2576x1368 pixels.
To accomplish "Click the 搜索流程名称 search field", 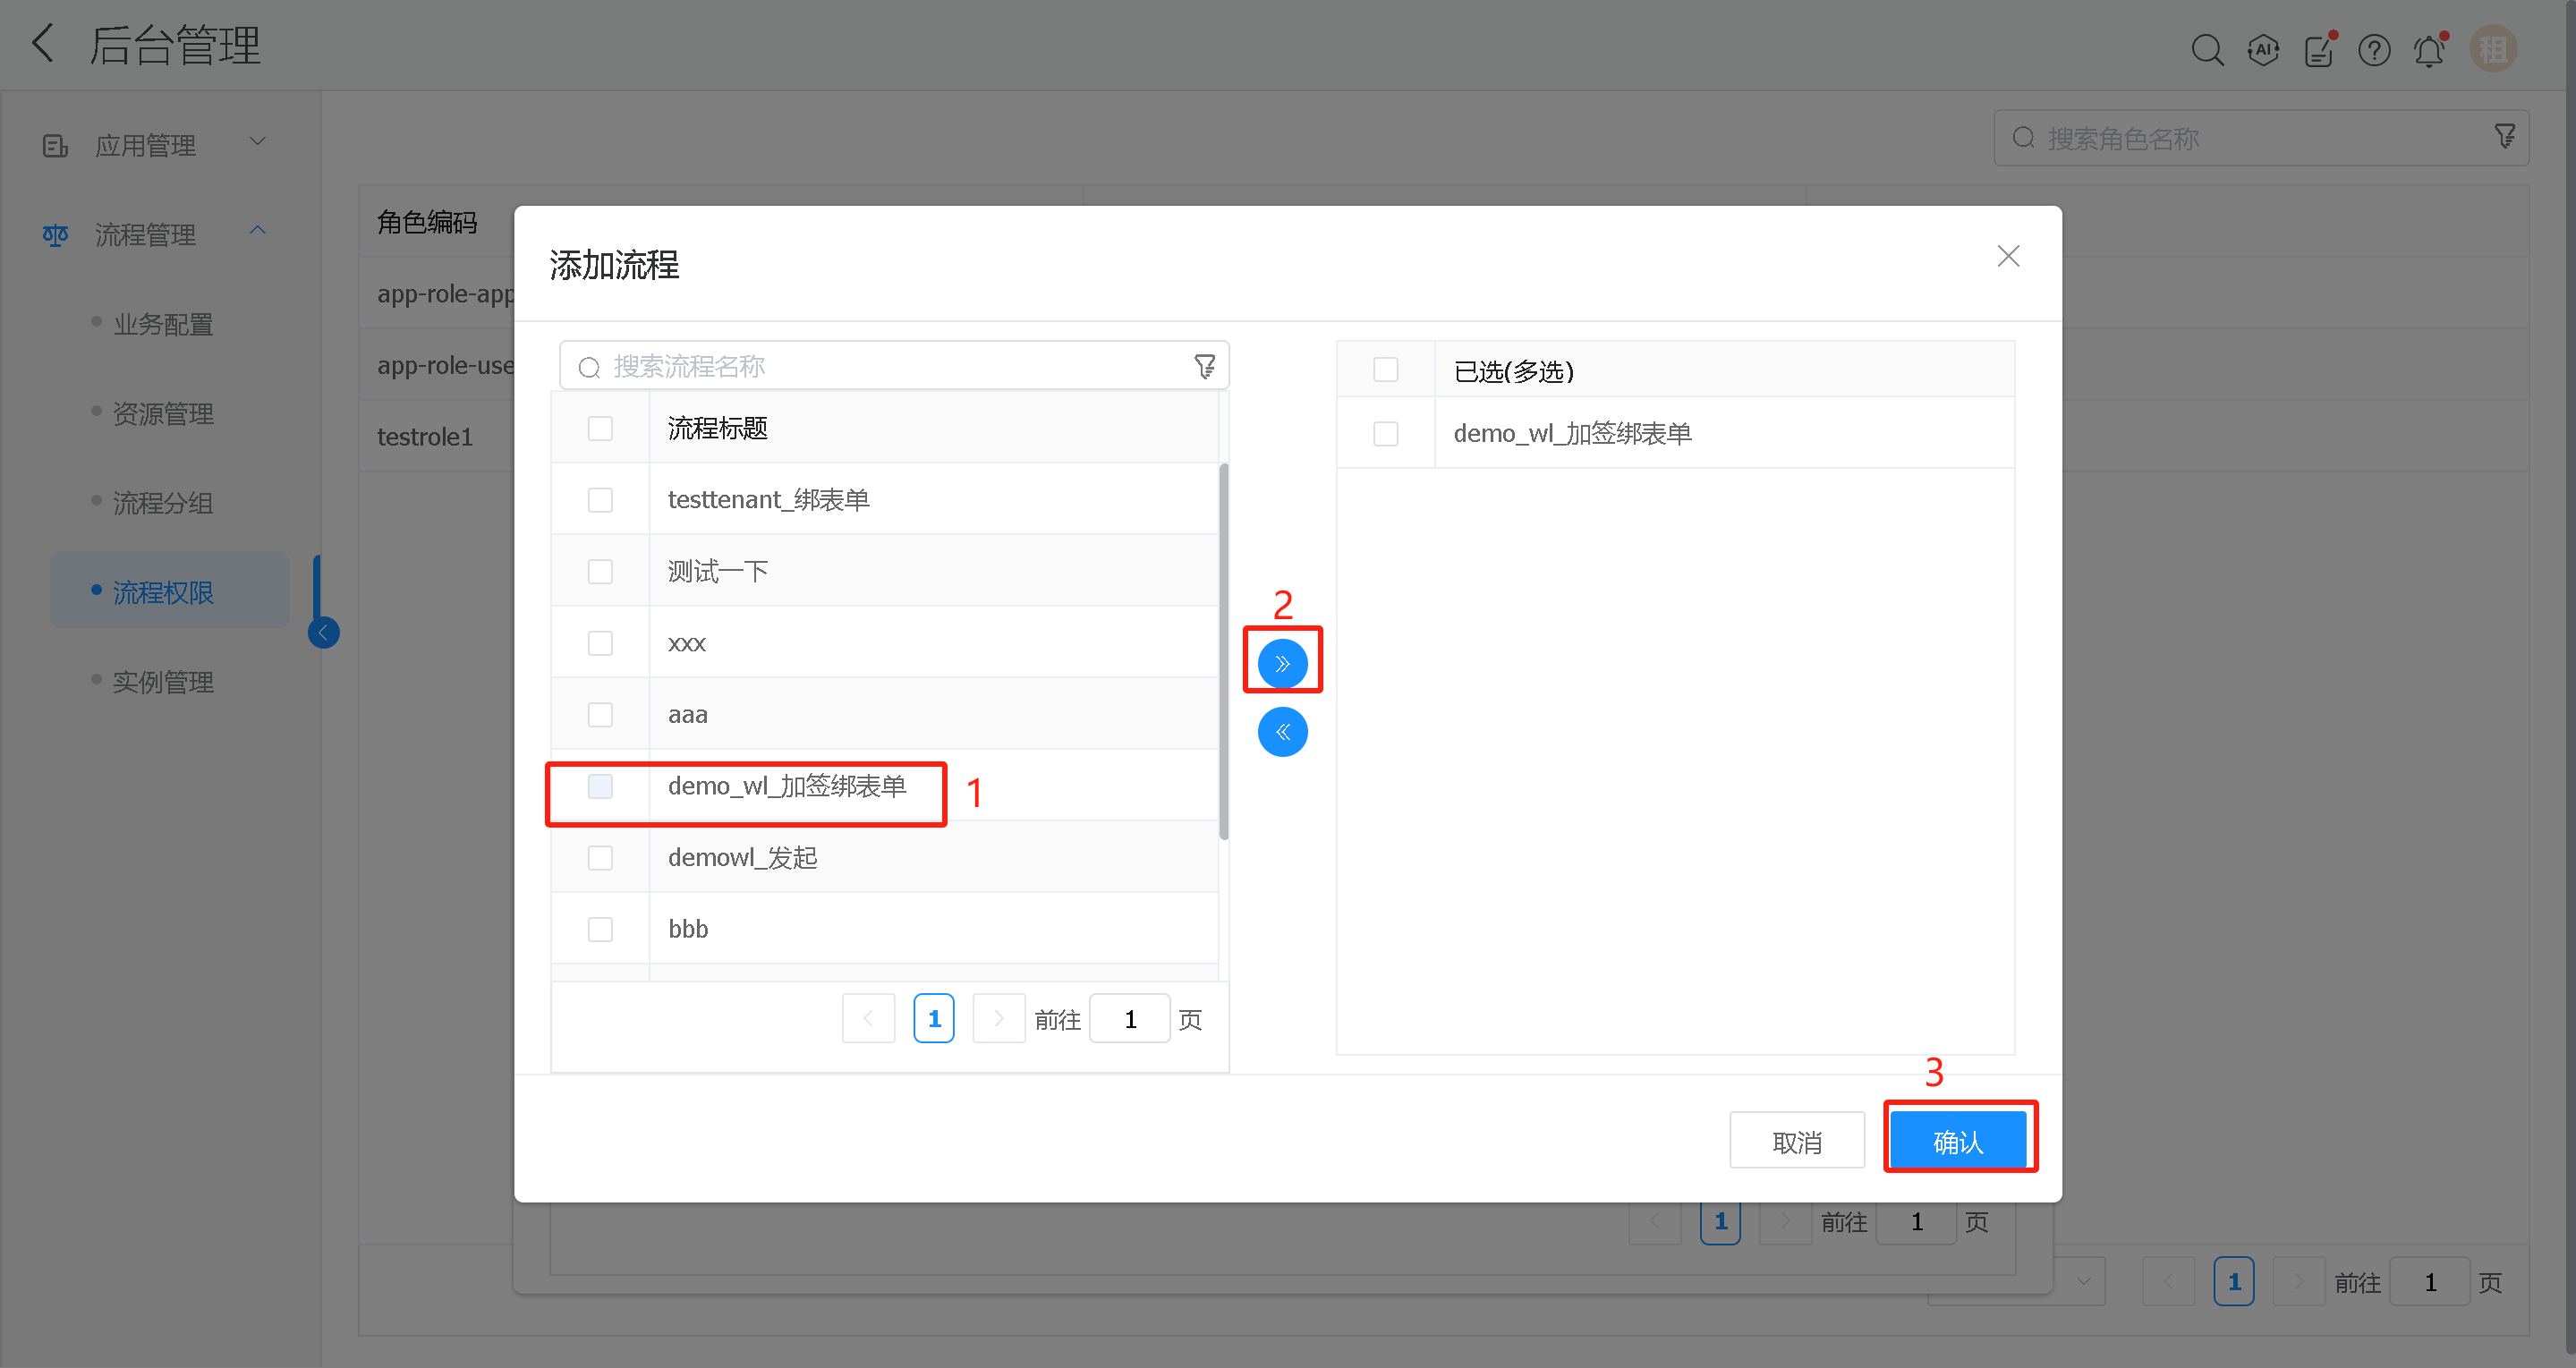I will (880, 367).
